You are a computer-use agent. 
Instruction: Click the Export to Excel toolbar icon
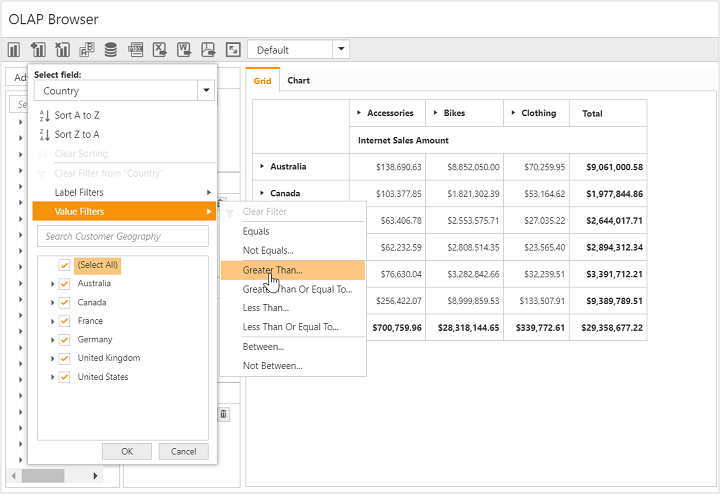160,49
